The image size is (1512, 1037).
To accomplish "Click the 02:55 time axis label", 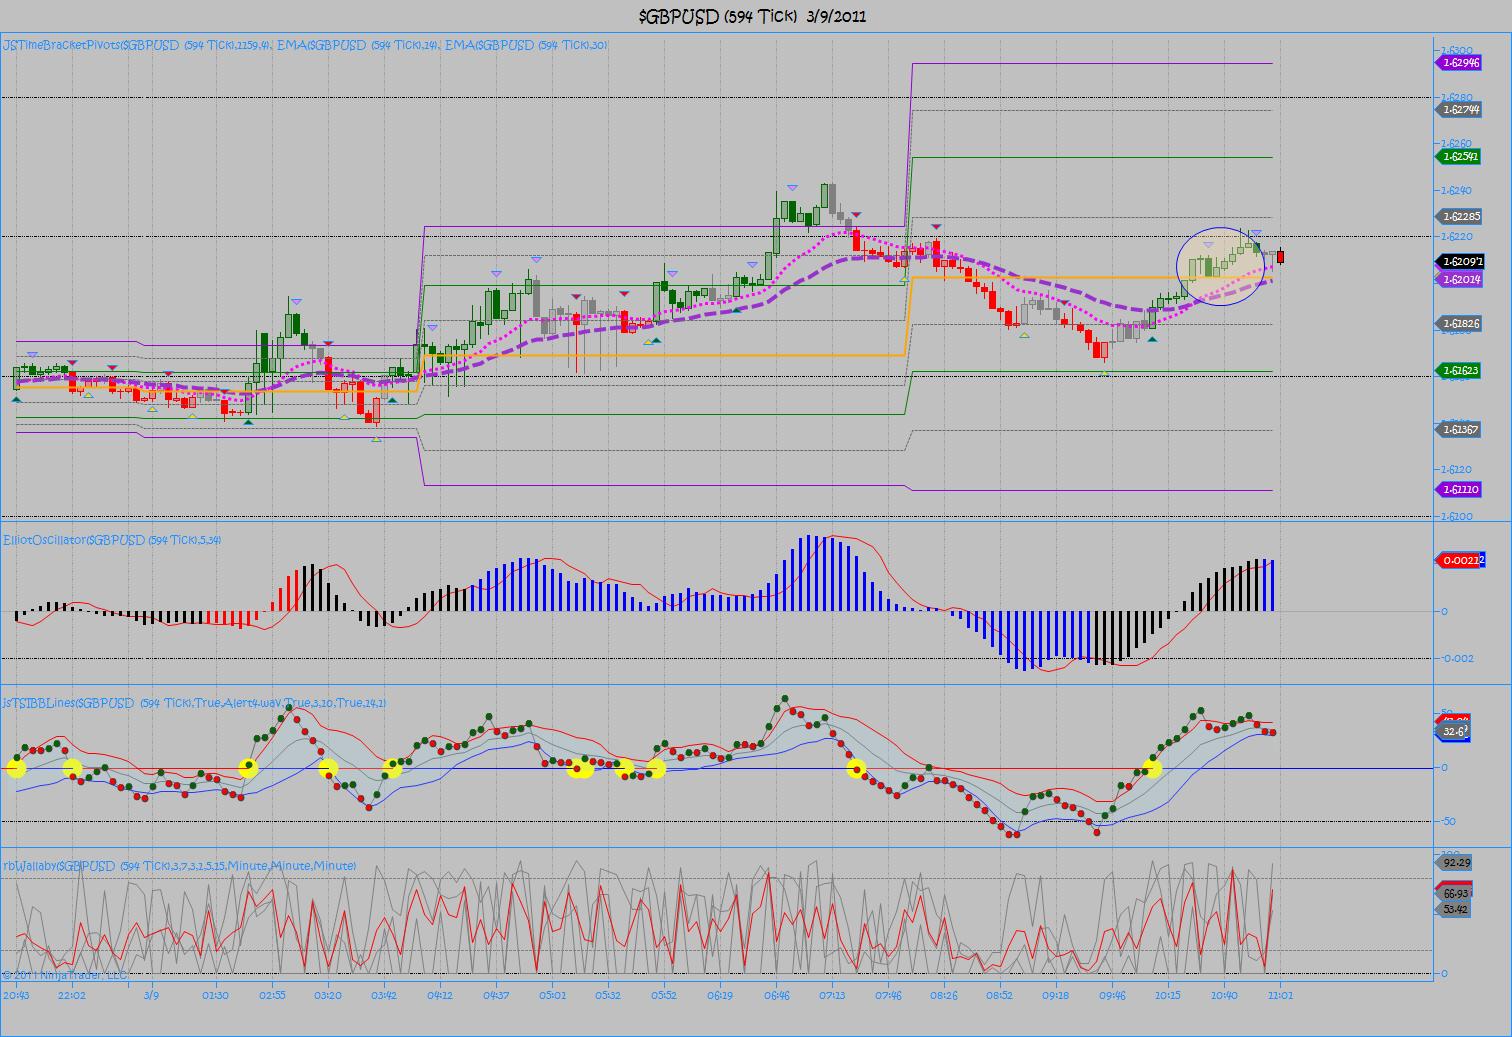I will point(272,995).
